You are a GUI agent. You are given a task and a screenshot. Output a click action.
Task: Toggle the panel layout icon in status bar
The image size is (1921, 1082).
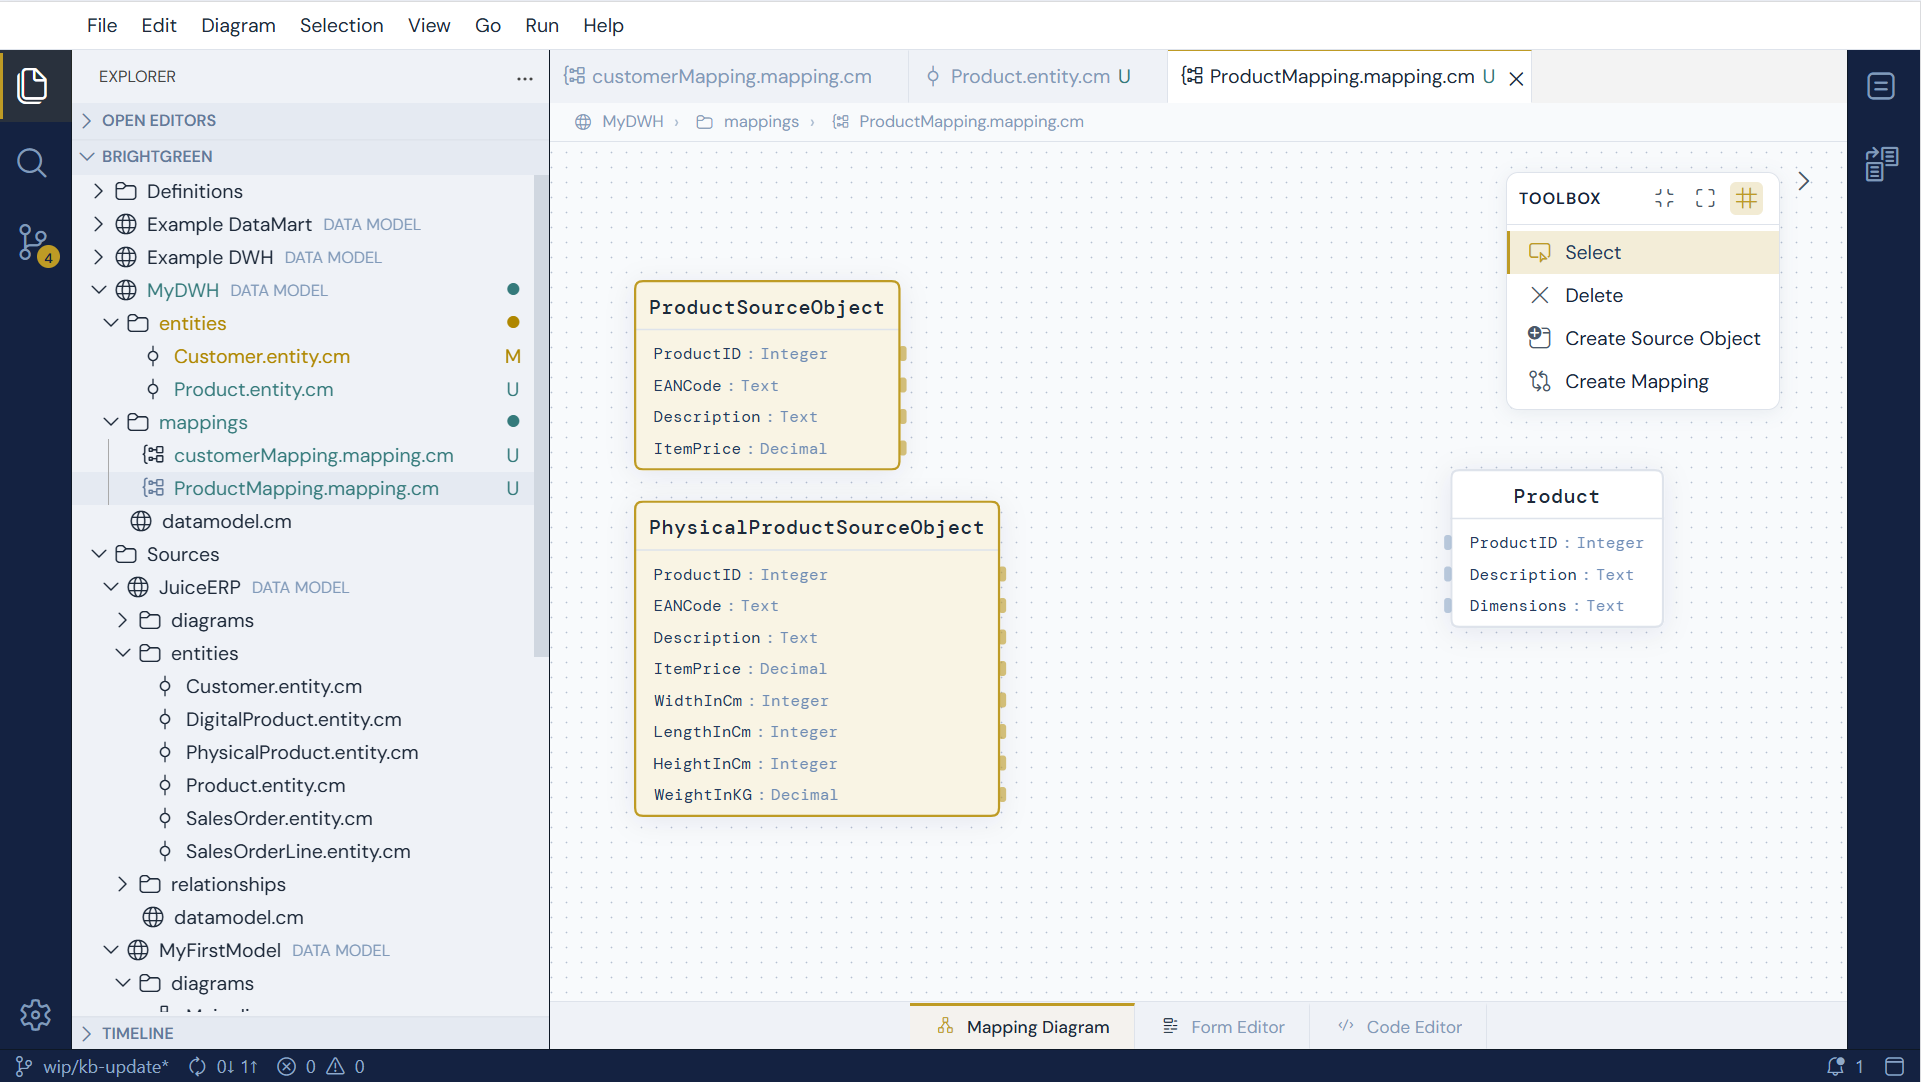(1894, 1067)
